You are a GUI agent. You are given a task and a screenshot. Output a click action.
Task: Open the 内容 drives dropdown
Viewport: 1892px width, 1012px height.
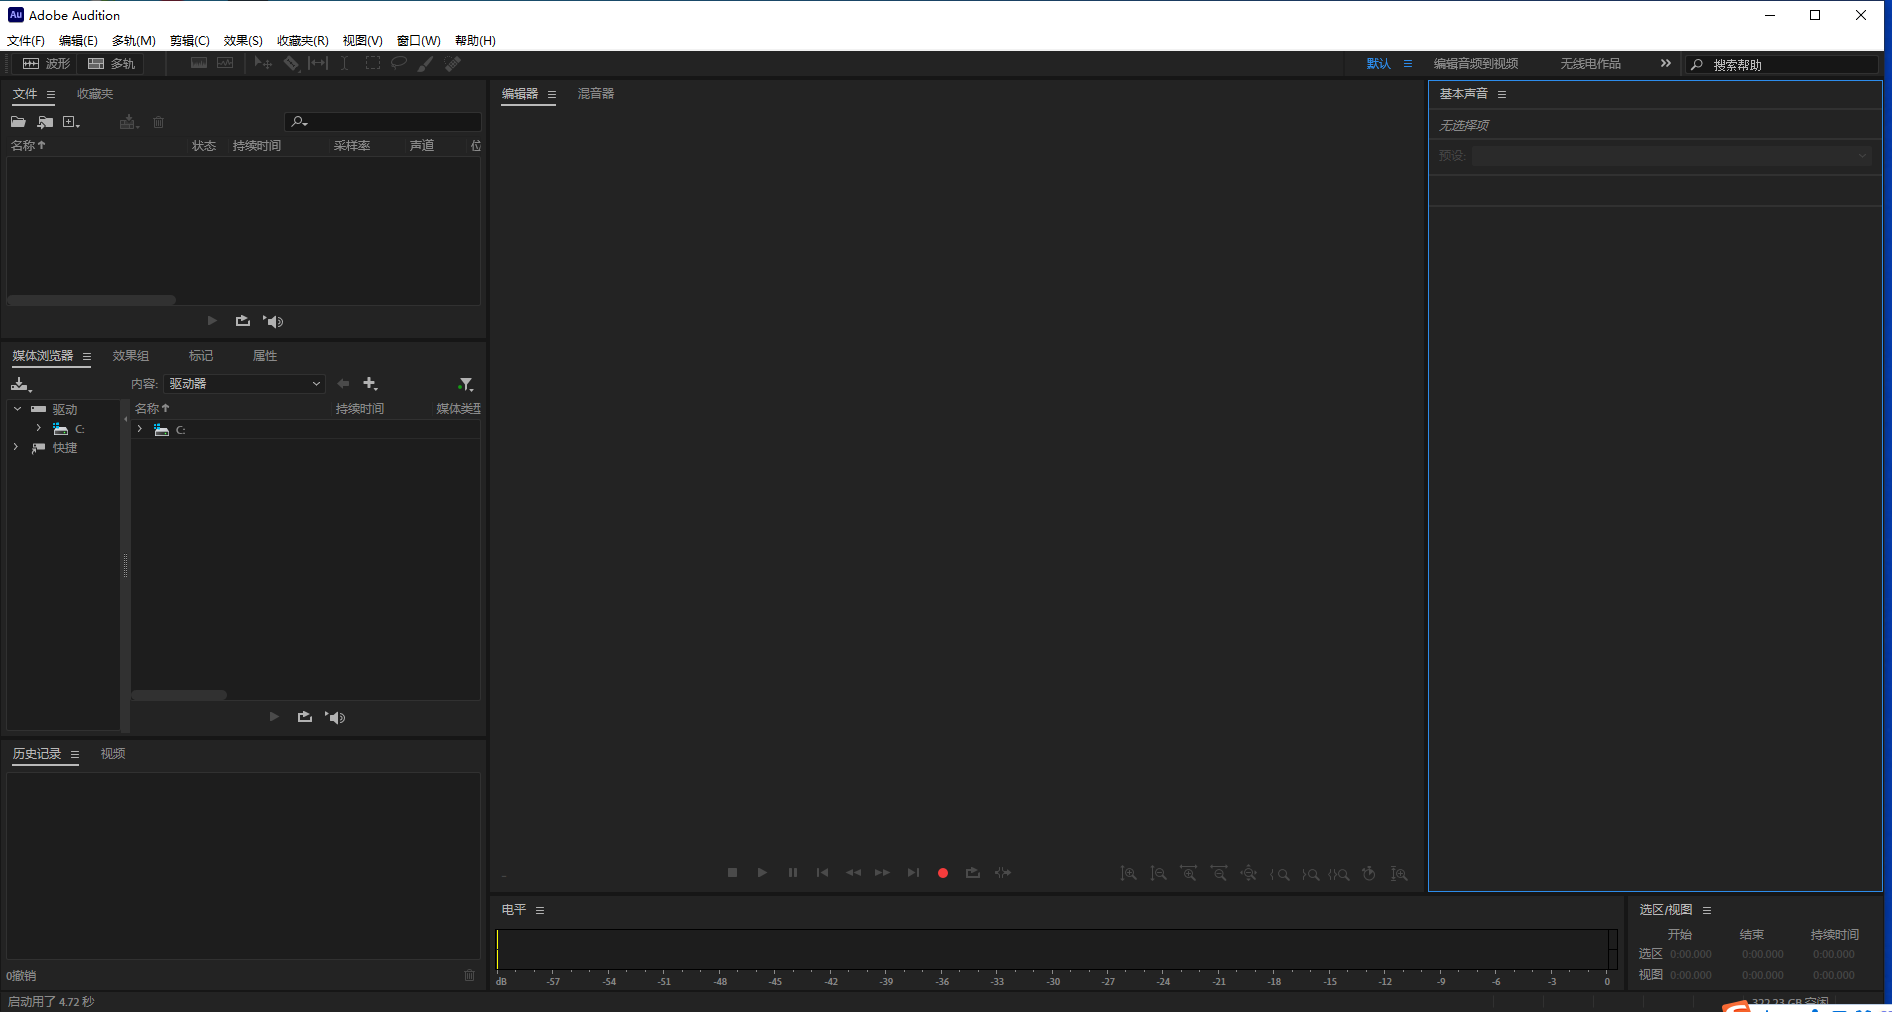click(x=244, y=384)
